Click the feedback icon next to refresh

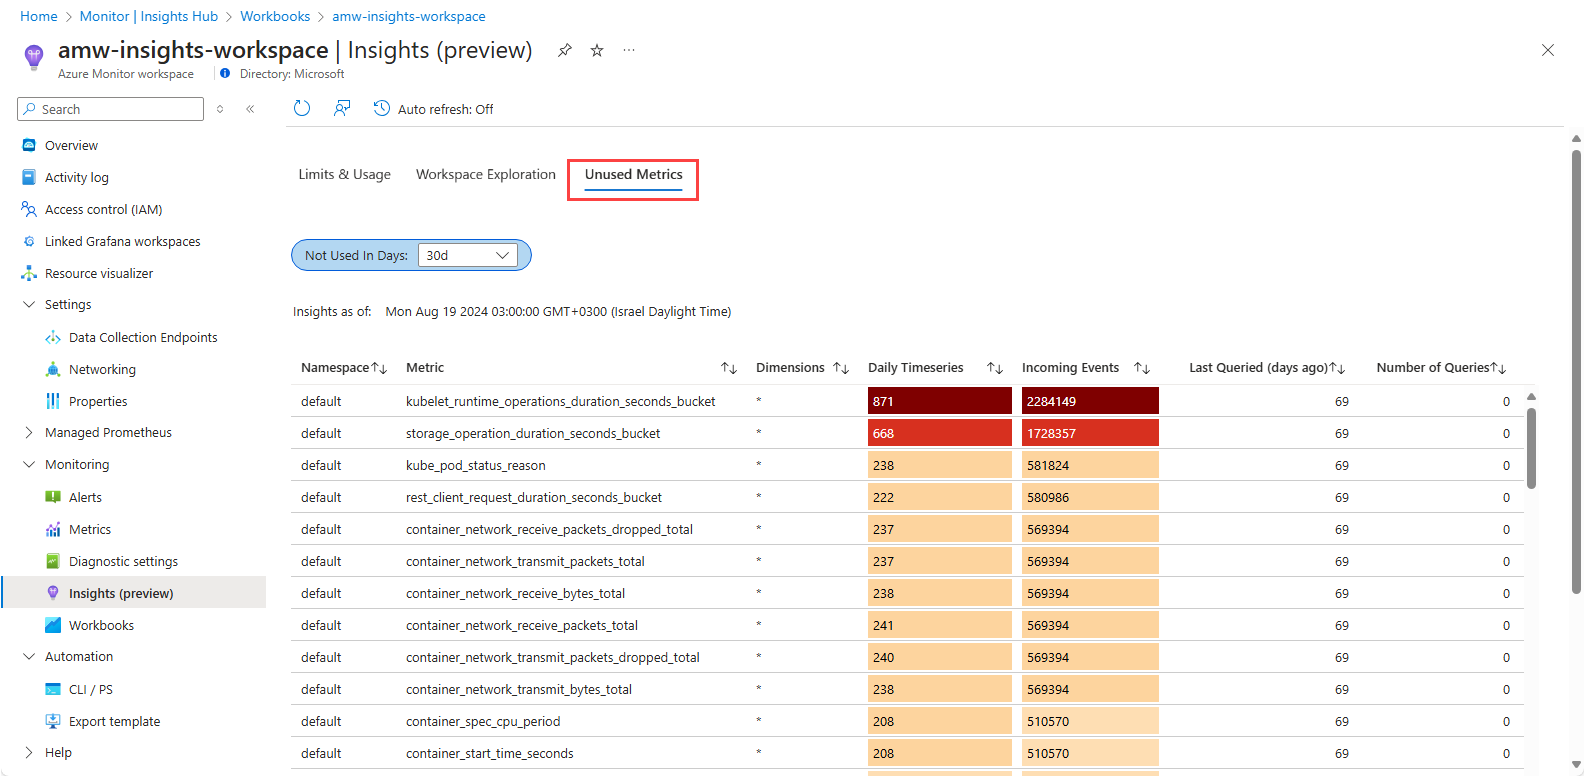342,108
